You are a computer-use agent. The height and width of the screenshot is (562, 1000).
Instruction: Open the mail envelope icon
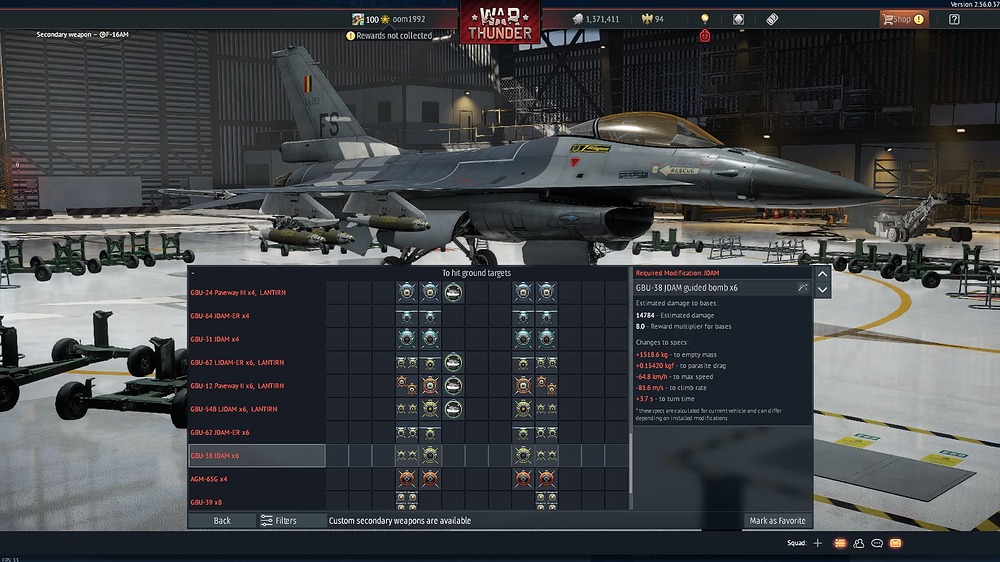[895, 543]
